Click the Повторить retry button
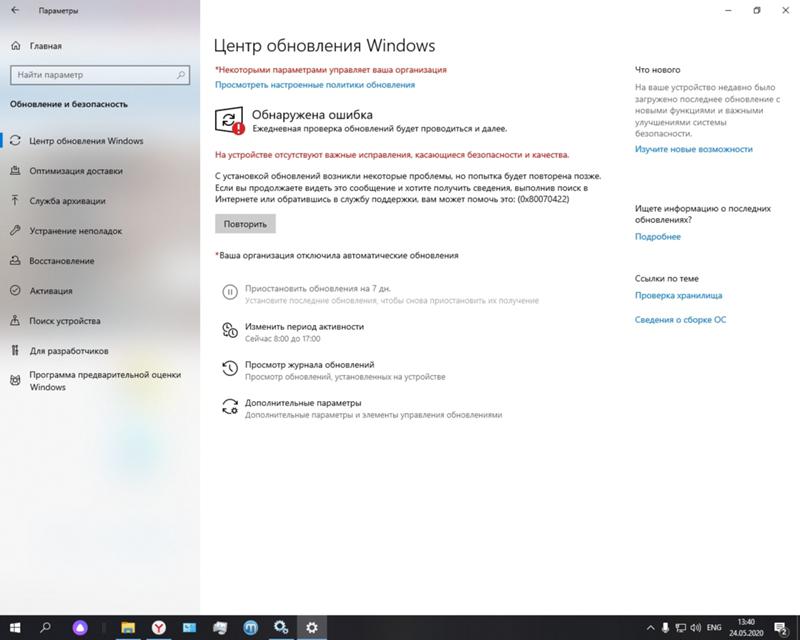This screenshot has height=640, width=800. 245,224
